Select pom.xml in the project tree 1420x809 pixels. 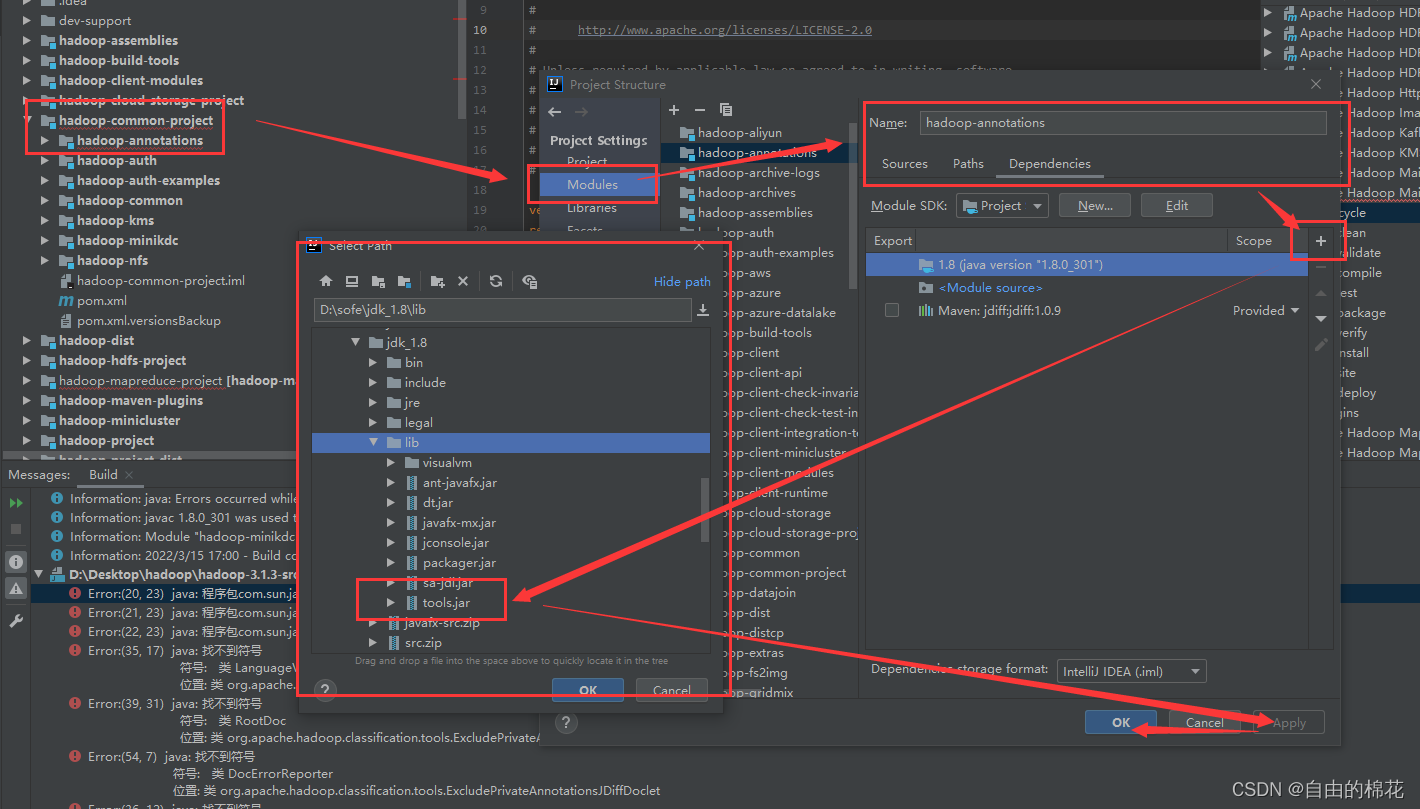102,300
